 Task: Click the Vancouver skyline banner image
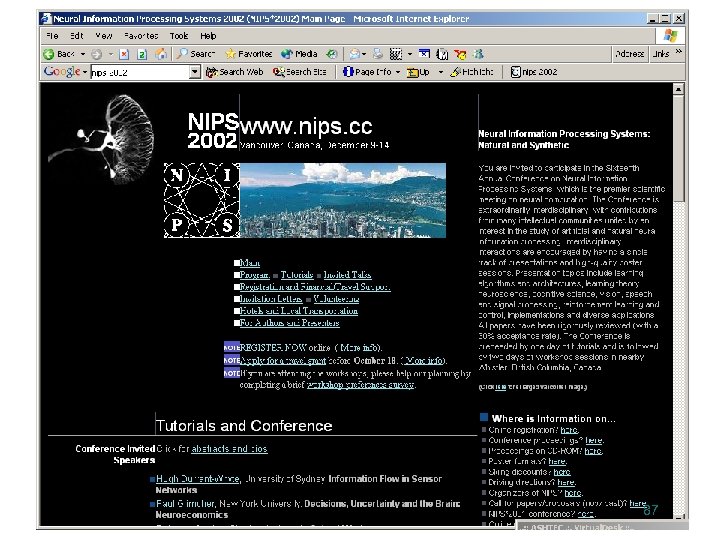(x=343, y=200)
